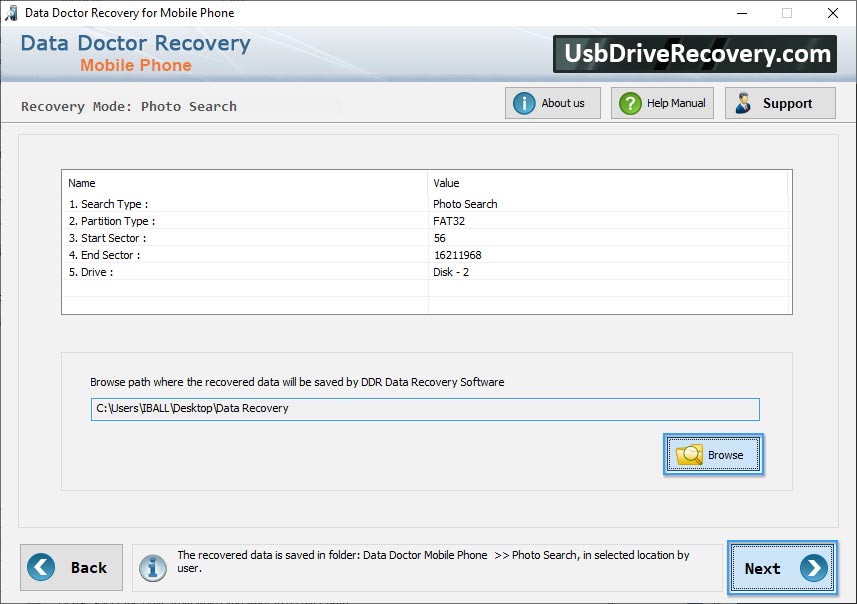Select the '3. Start Sector :' row
Viewport: 857px width, 604px height.
click(x=426, y=238)
